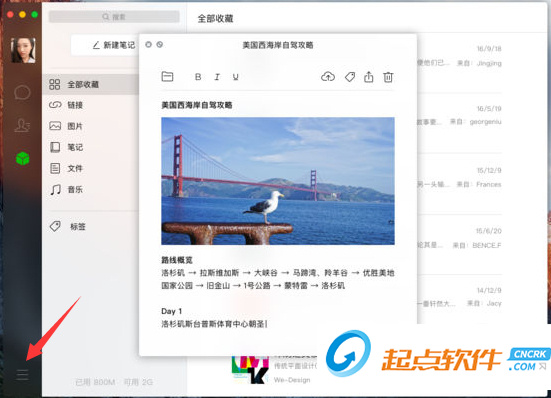
Task: Select 全部收藏 category
Action: pyautogui.click(x=91, y=84)
